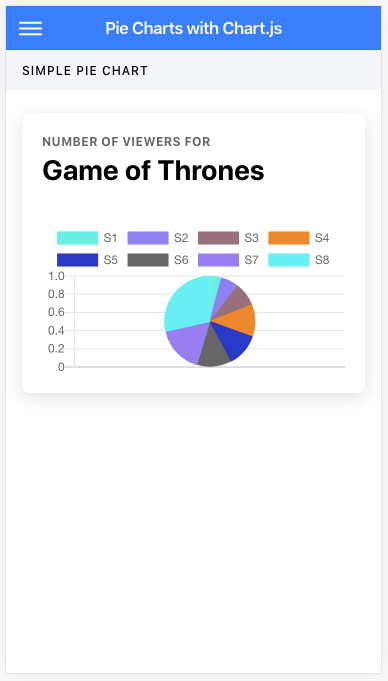Select the orange pie slice
This screenshot has height=681, width=388.
pos(239,321)
